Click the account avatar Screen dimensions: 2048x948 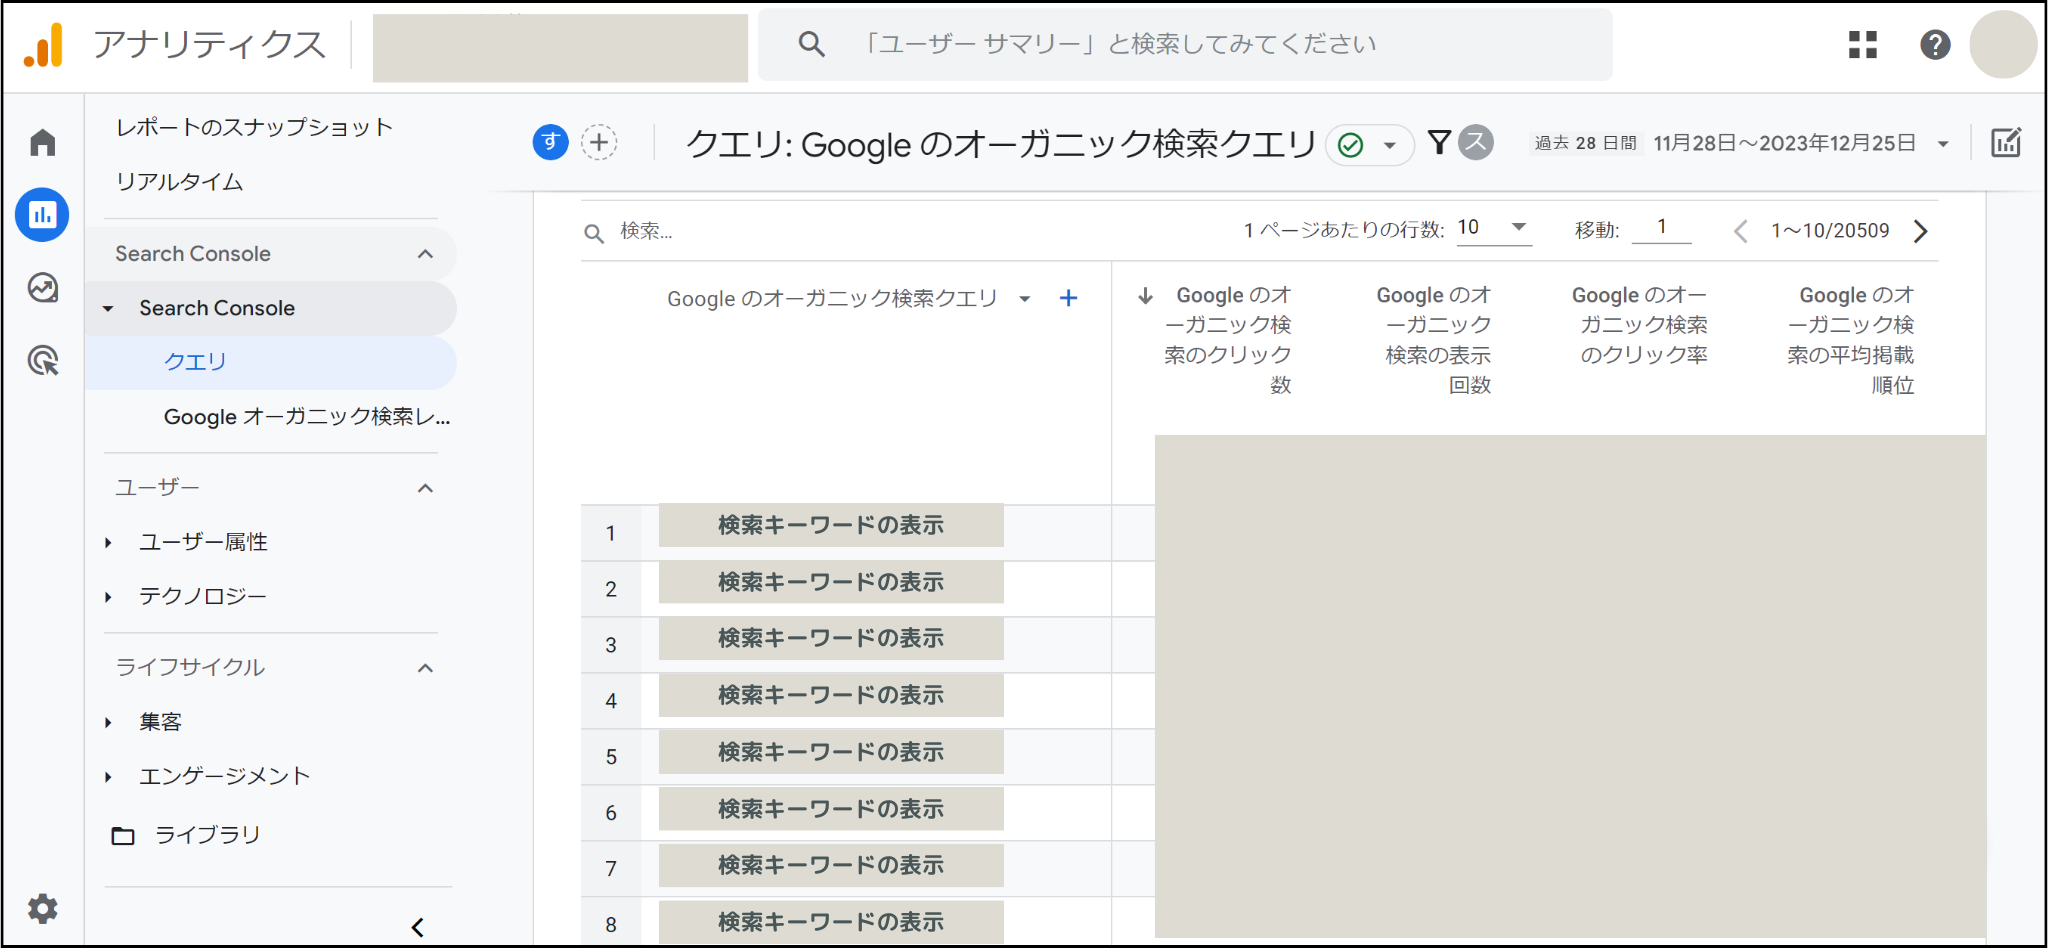point(2003,45)
